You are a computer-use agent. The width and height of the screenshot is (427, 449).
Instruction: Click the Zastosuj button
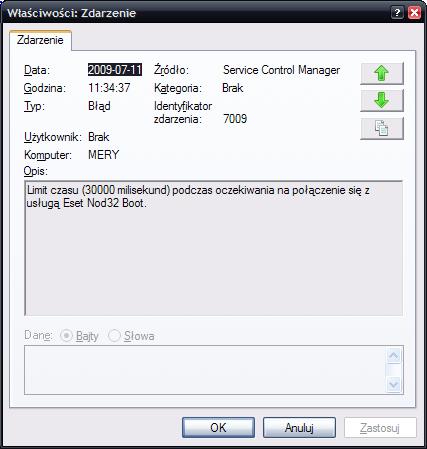click(380, 428)
